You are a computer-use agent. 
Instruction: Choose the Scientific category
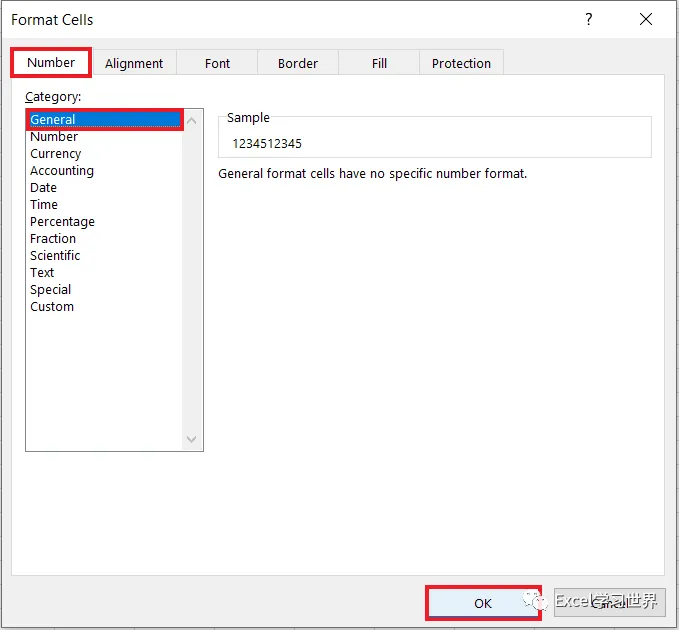[x=105, y=255]
